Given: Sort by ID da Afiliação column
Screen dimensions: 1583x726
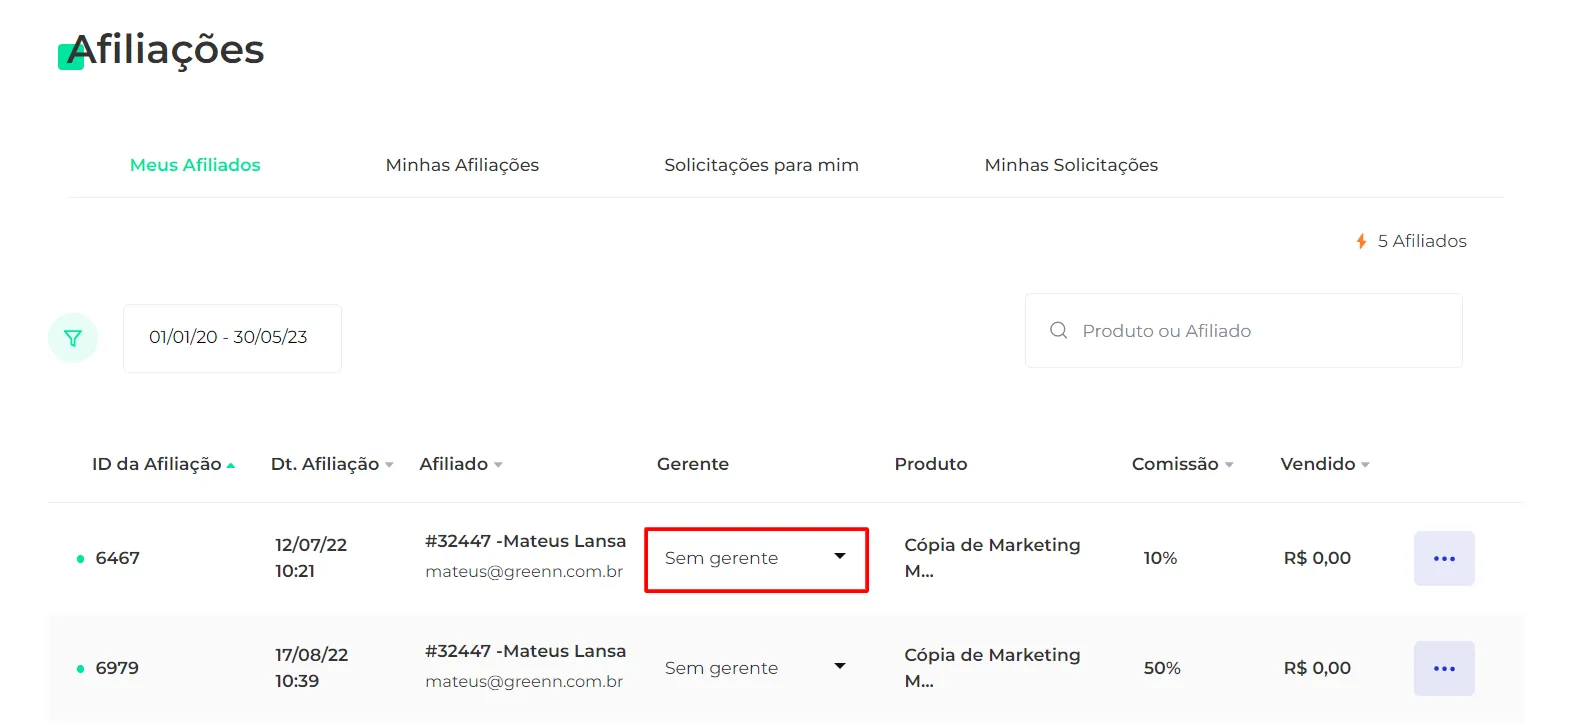Looking at the screenshot, I should (x=163, y=464).
